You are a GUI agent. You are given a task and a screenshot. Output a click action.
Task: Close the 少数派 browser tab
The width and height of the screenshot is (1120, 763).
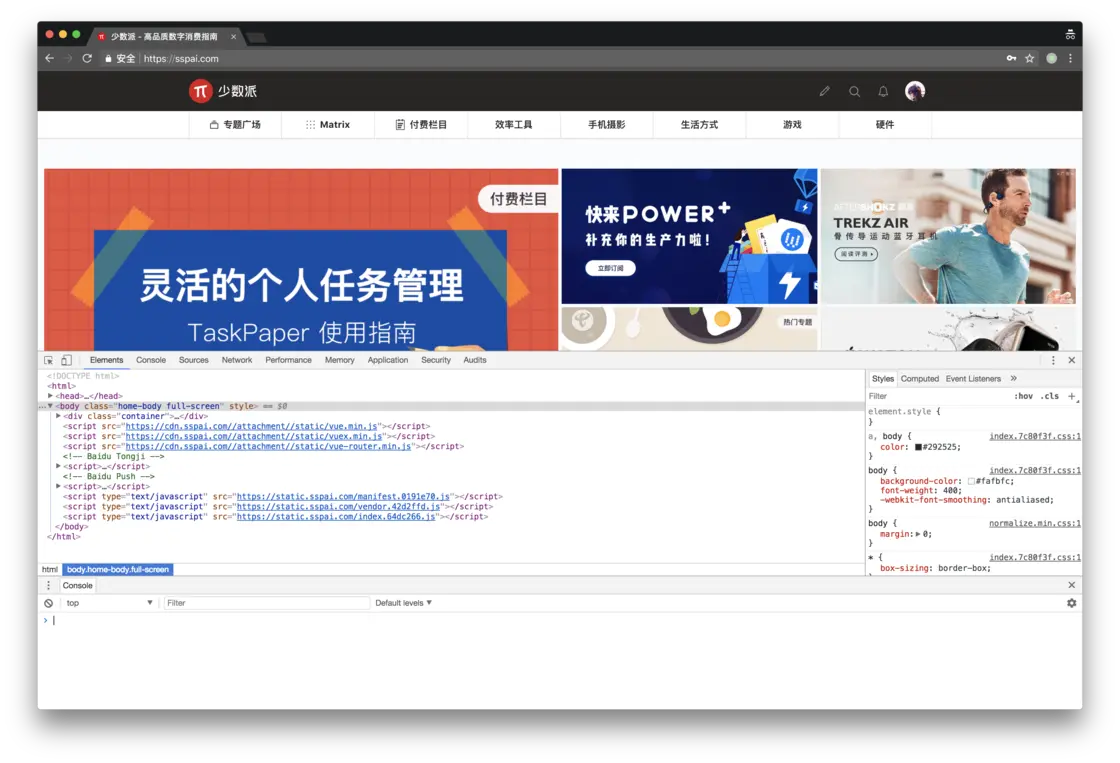[x=233, y=36]
